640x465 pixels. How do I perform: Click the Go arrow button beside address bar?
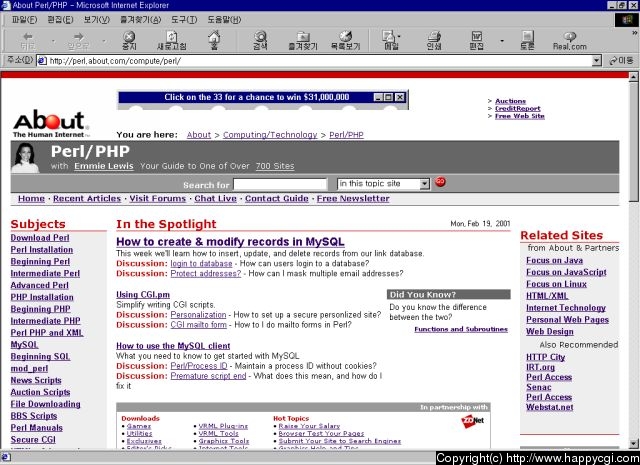point(621,61)
